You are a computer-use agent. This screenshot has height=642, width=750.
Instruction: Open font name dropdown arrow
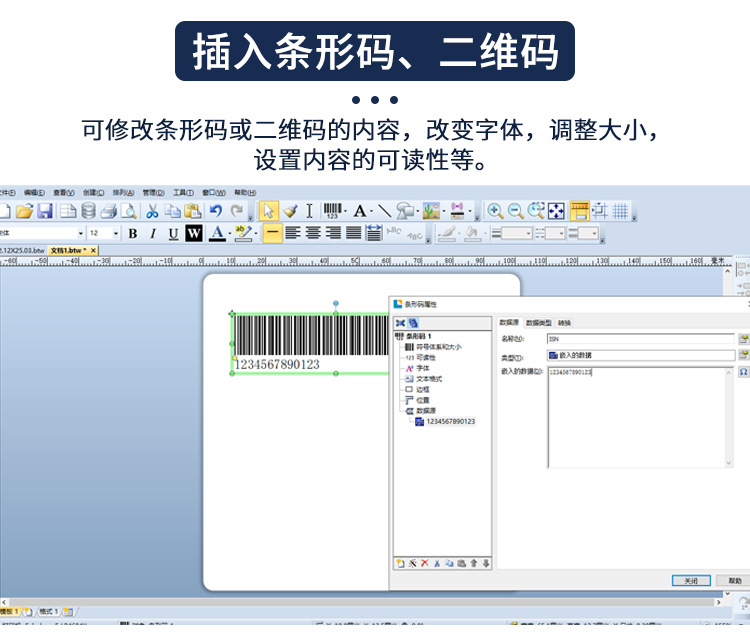pos(80,233)
